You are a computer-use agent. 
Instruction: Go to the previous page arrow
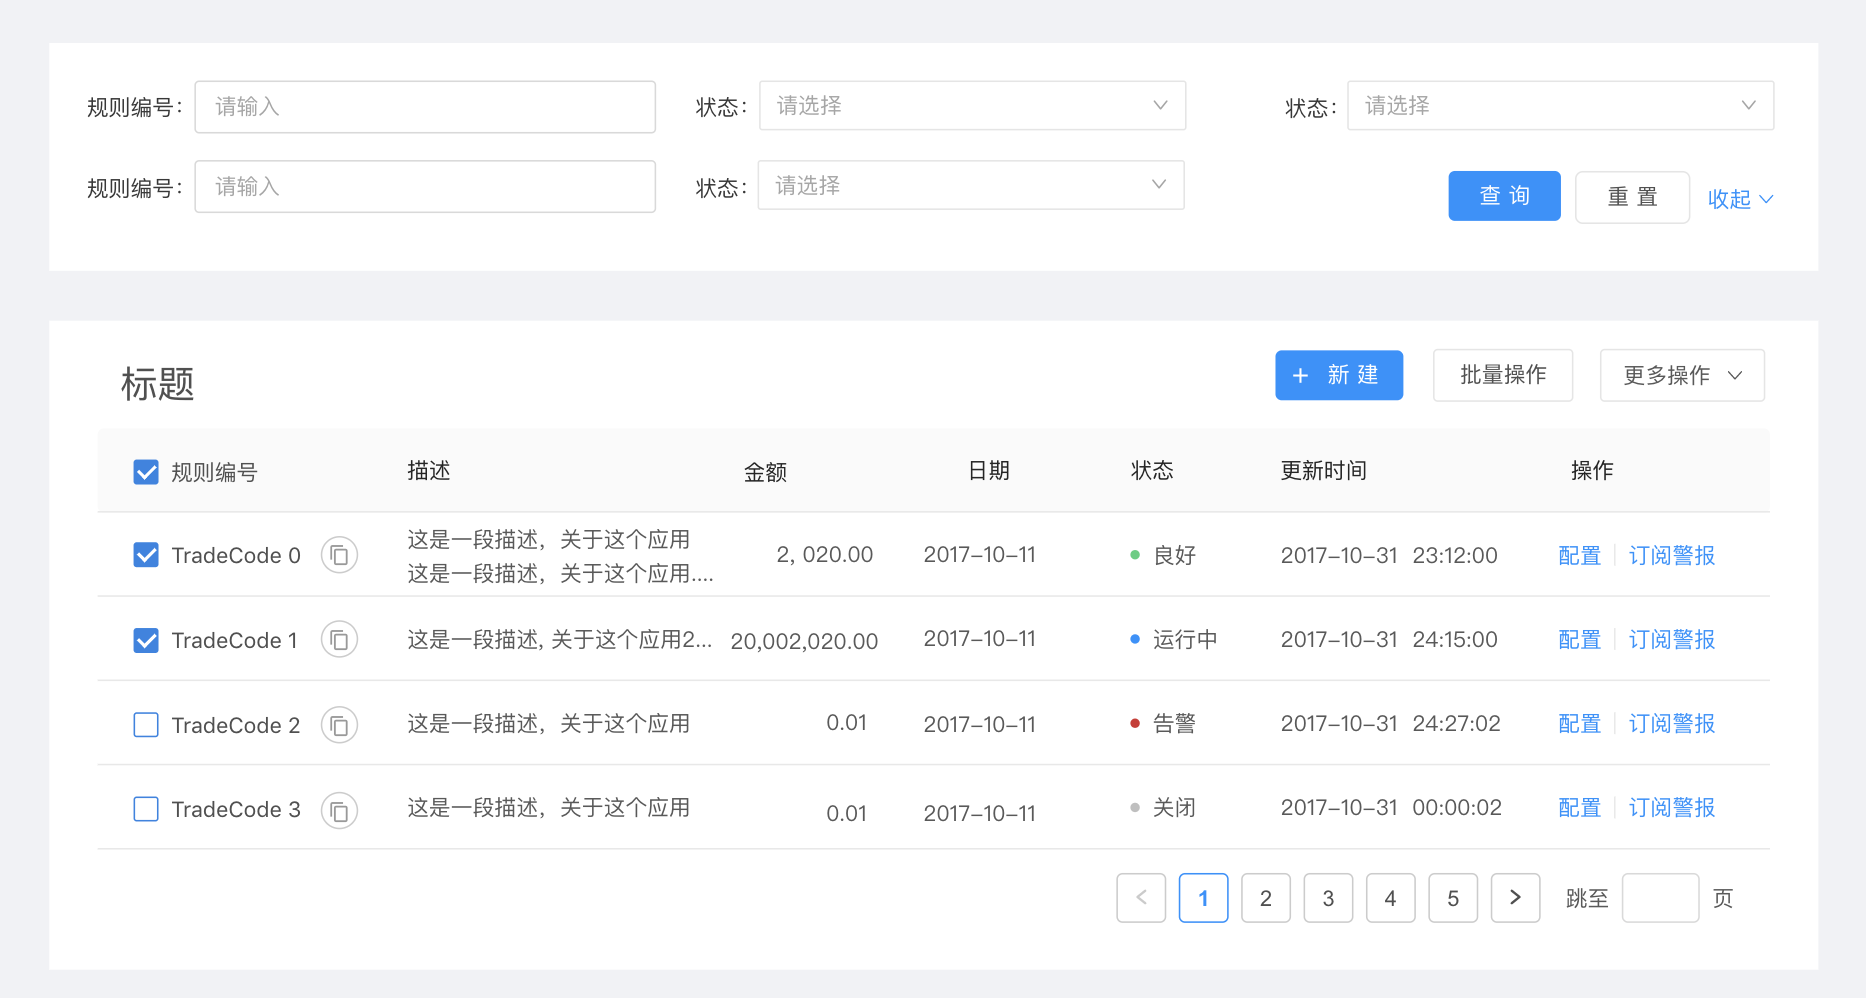(x=1141, y=897)
